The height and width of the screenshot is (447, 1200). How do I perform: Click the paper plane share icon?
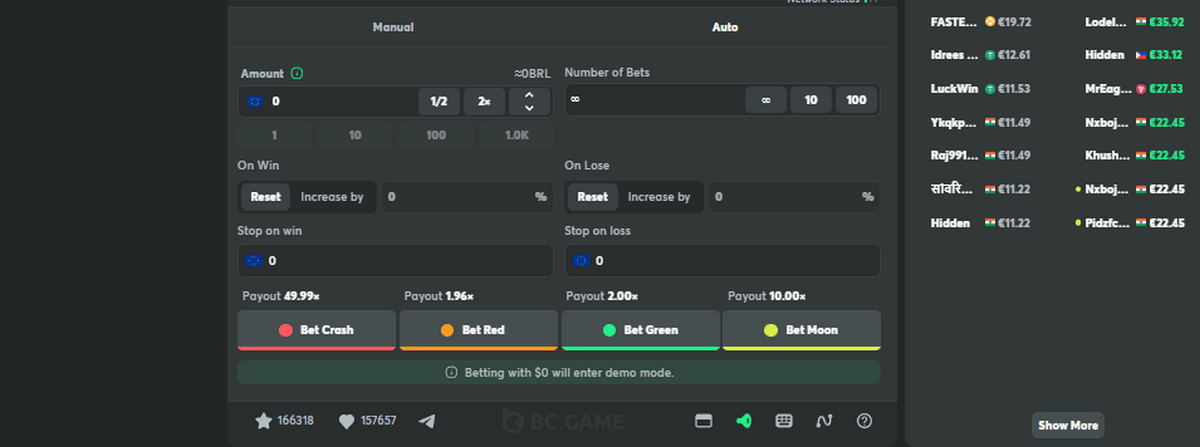[427, 421]
